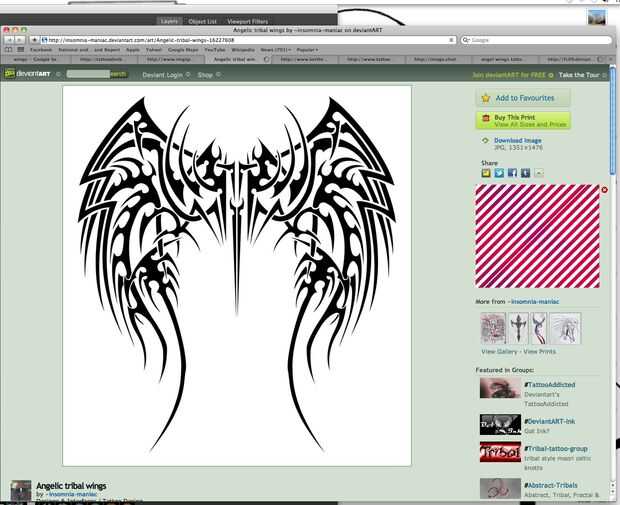The height and width of the screenshot is (505, 620).
Task: Switch to Viewport Filters tab in background window
Action: (248, 21)
